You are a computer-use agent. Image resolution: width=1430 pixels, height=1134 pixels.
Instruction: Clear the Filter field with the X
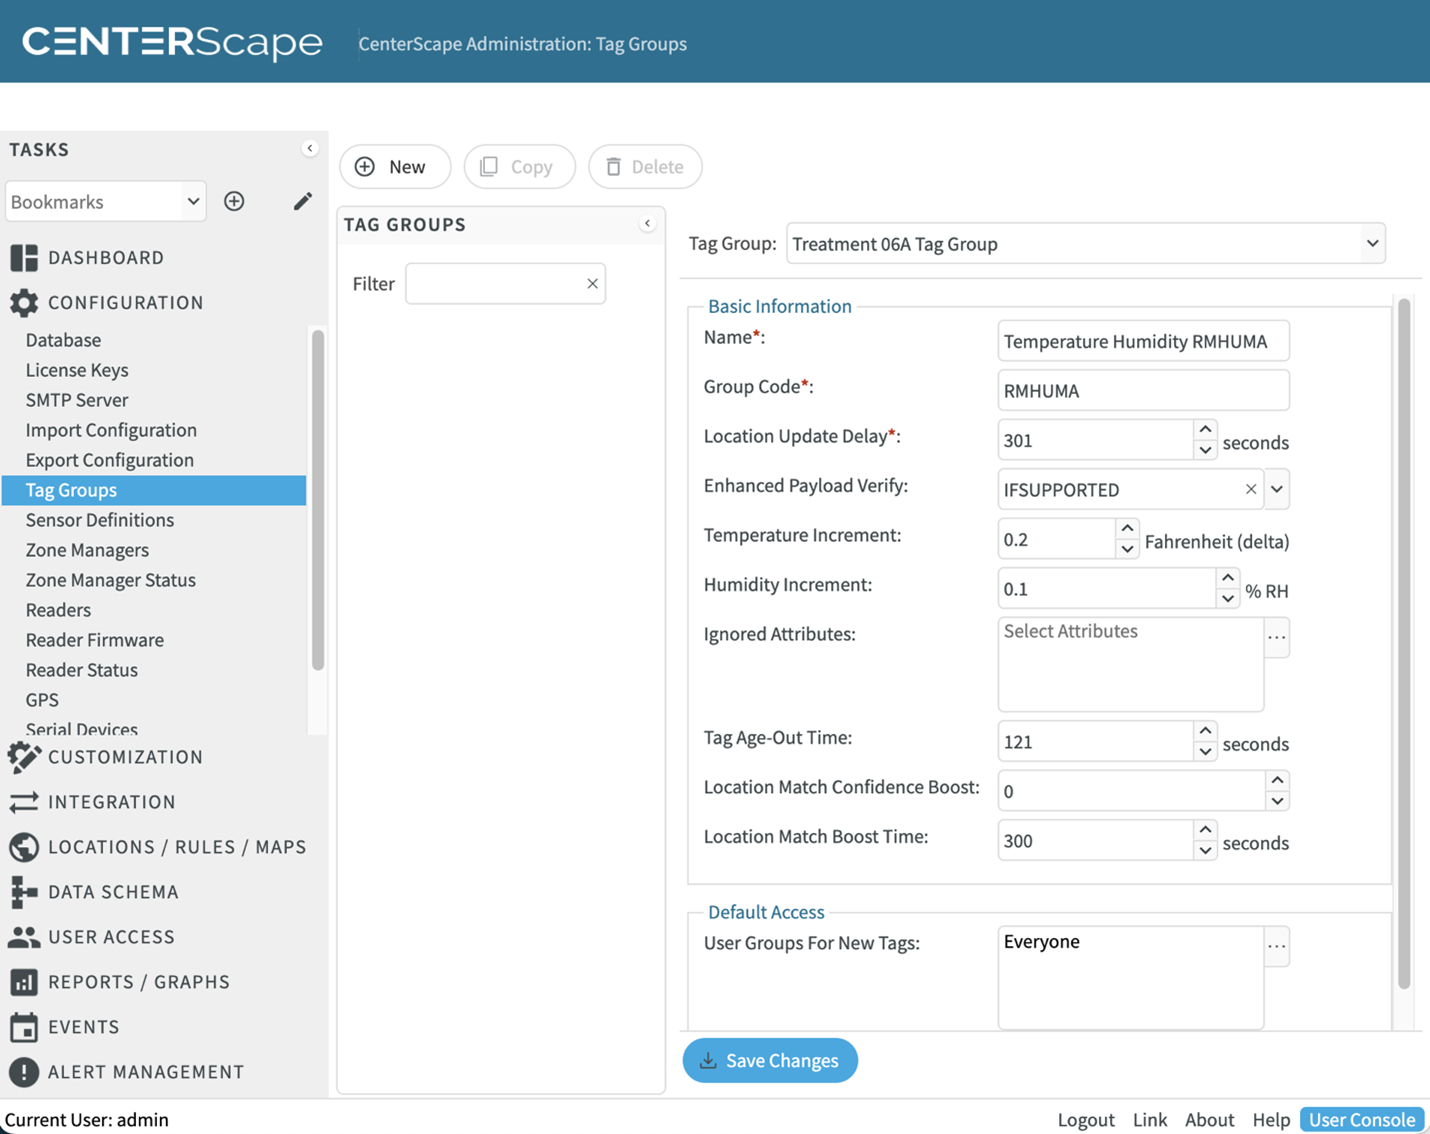(592, 284)
